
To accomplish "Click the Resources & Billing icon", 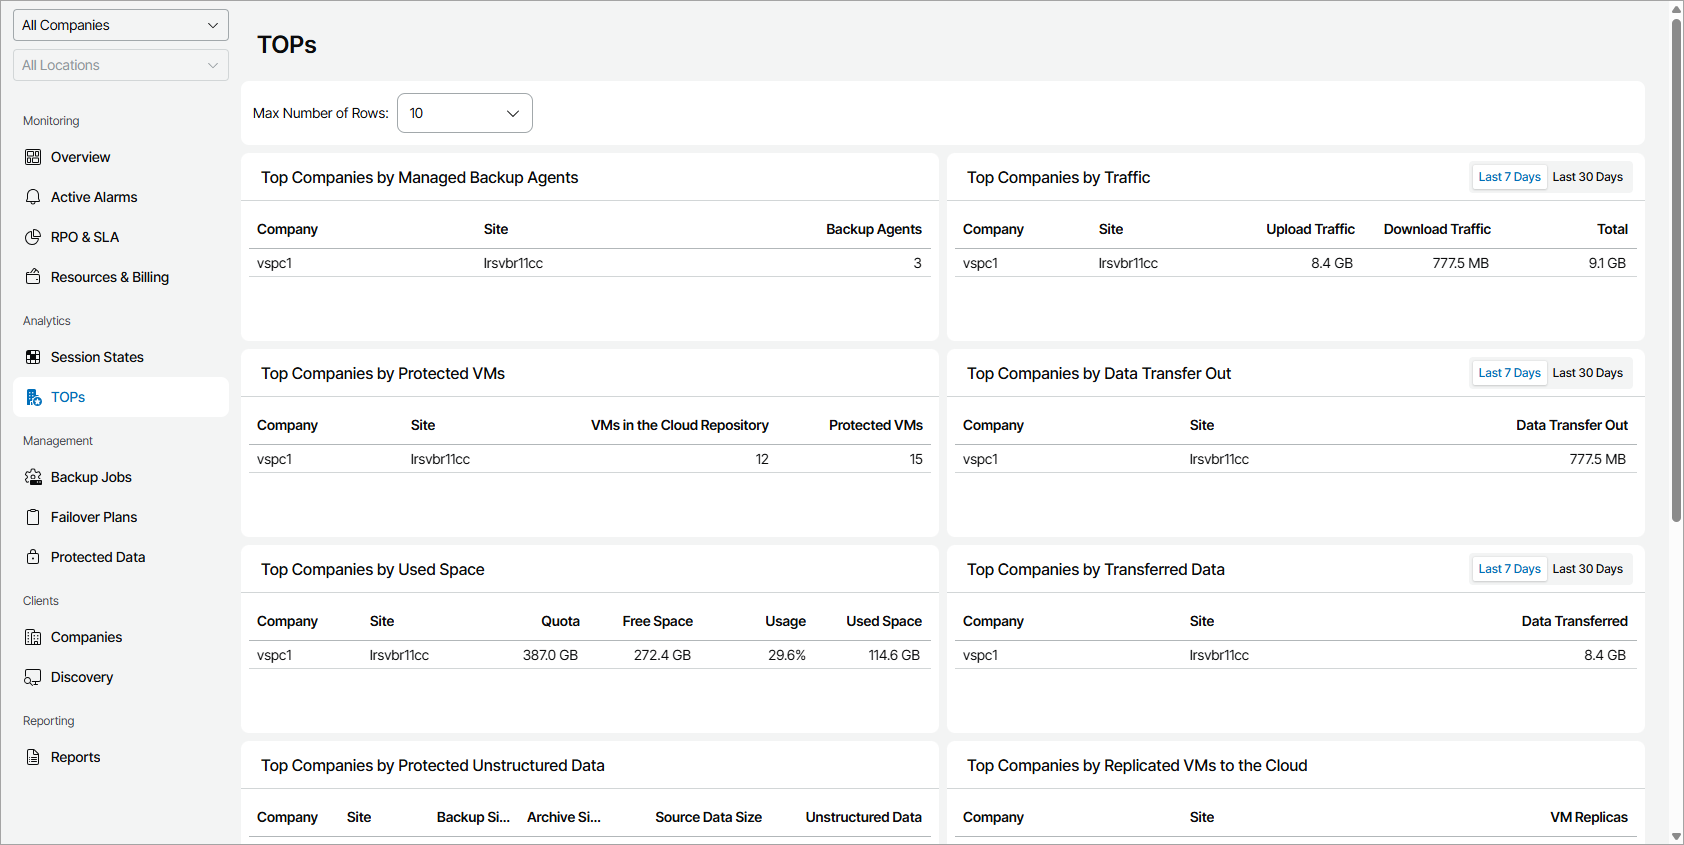I will 33,277.
